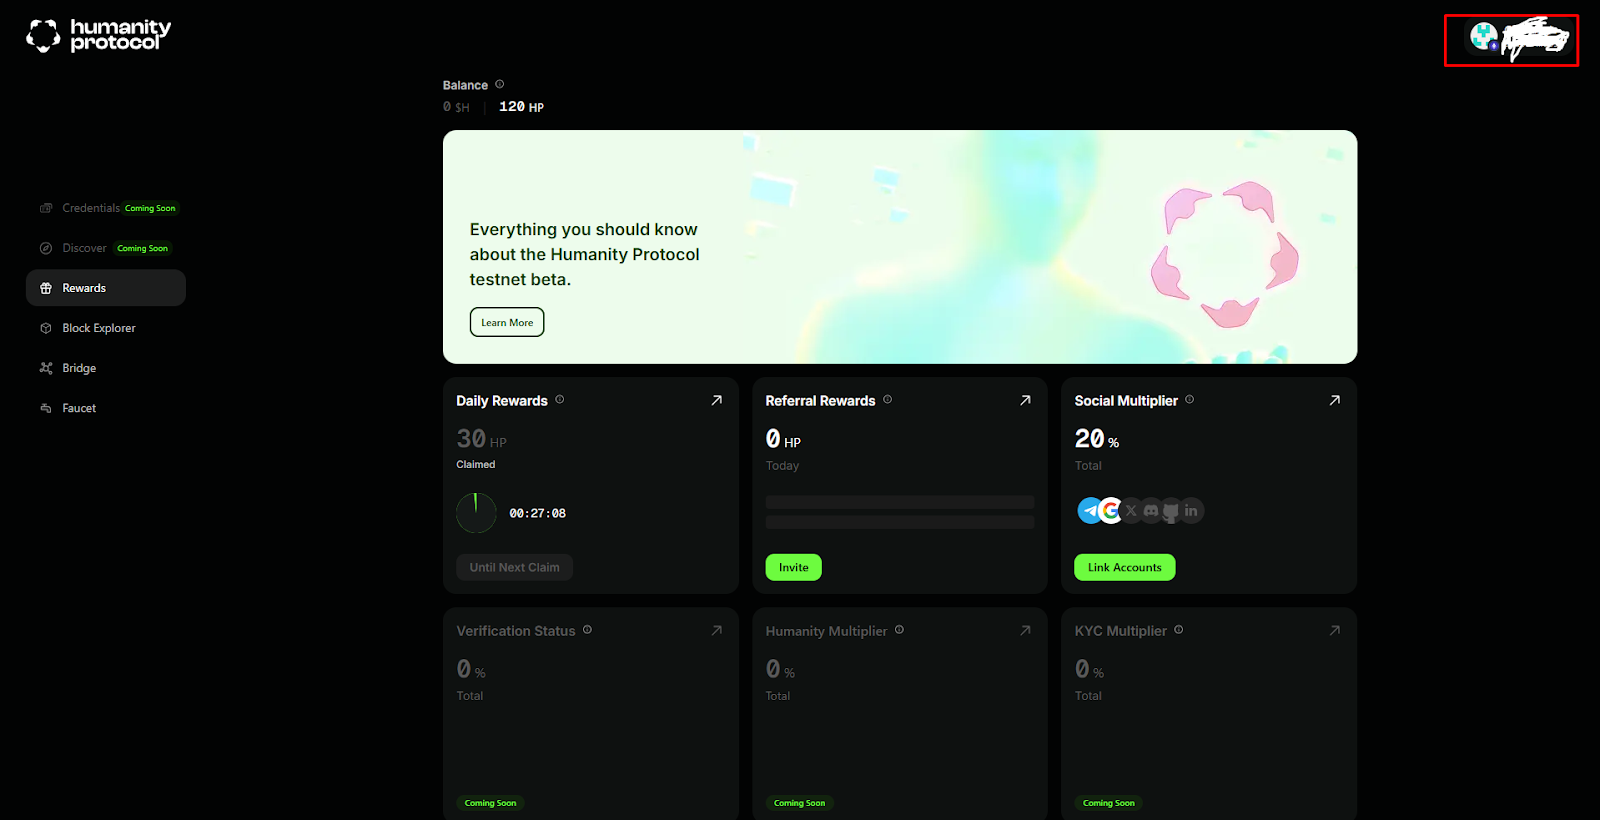Open KYC Multiplier arrow icon

(x=1334, y=630)
